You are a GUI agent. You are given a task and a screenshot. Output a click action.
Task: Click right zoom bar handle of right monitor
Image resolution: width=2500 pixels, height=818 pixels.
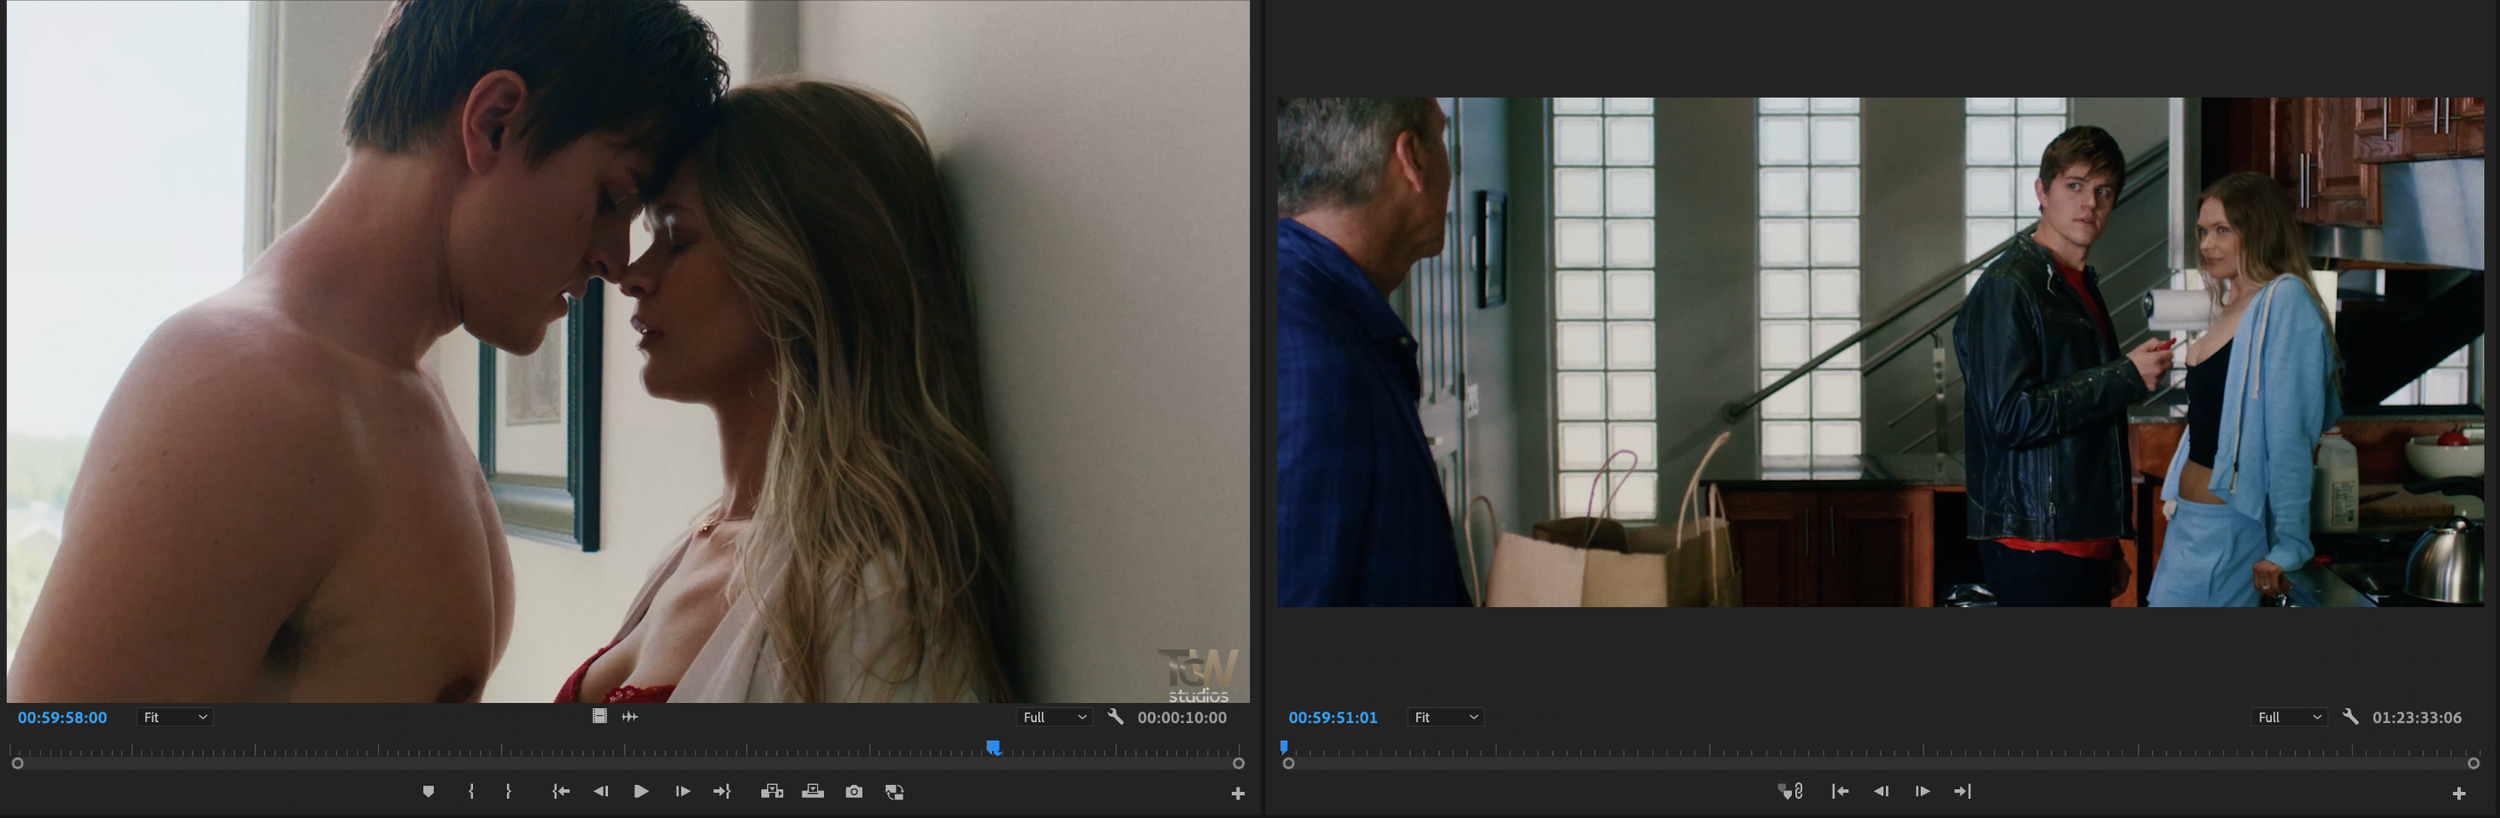click(x=2473, y=763)
